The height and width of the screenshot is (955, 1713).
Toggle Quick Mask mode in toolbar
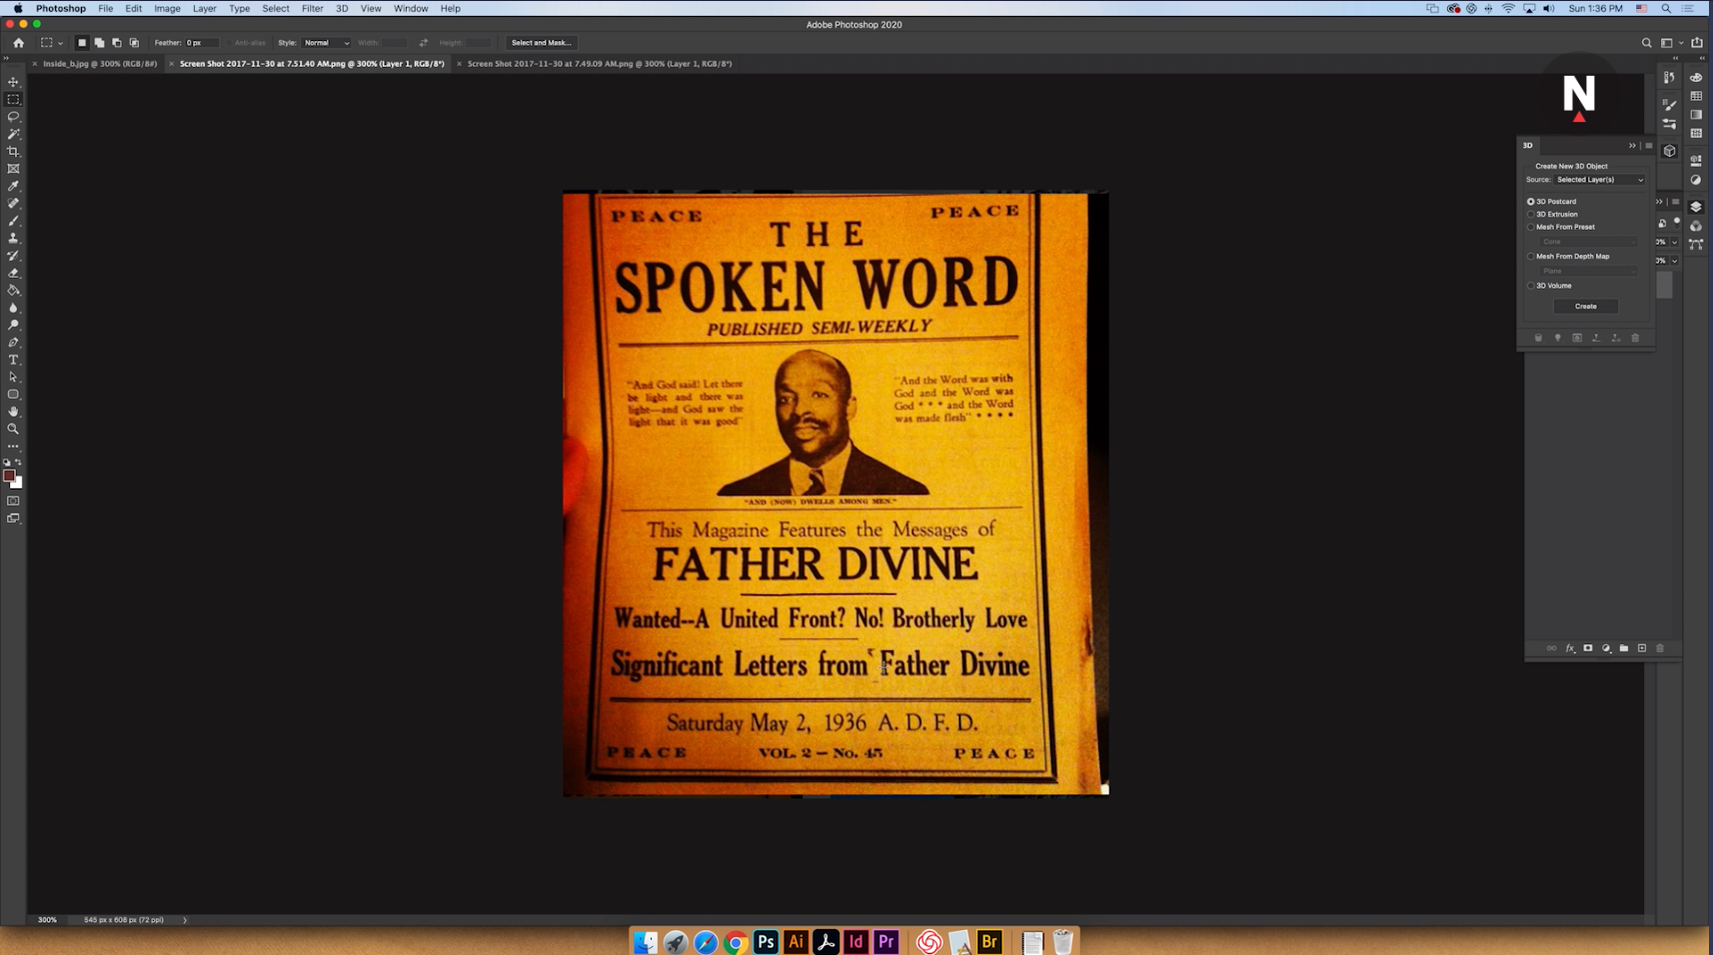coord(13,501)
